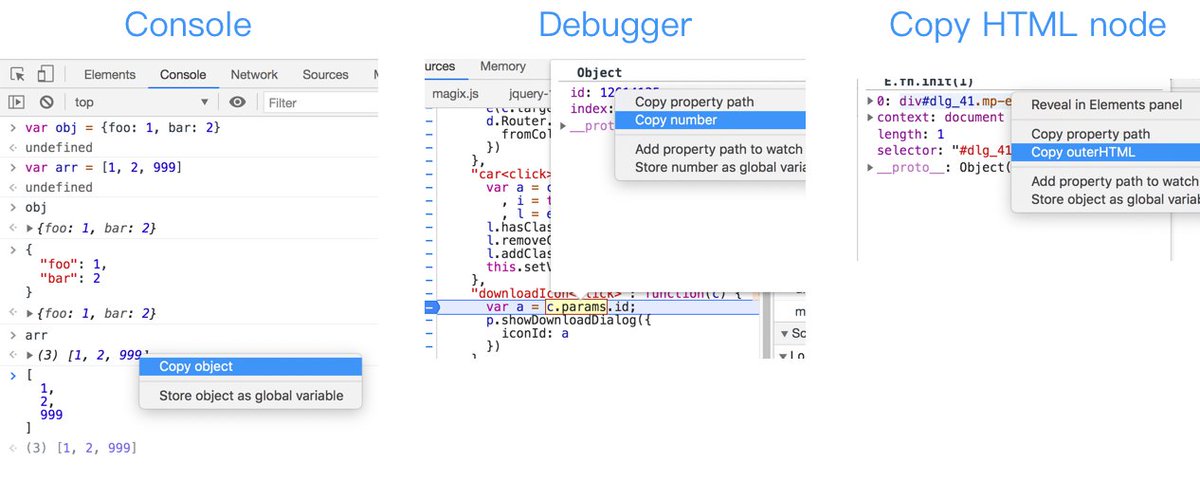Screen dimensions: 1200x482
Task: Click the selector: "#dlg_41 property
Action: pos(945,151)
